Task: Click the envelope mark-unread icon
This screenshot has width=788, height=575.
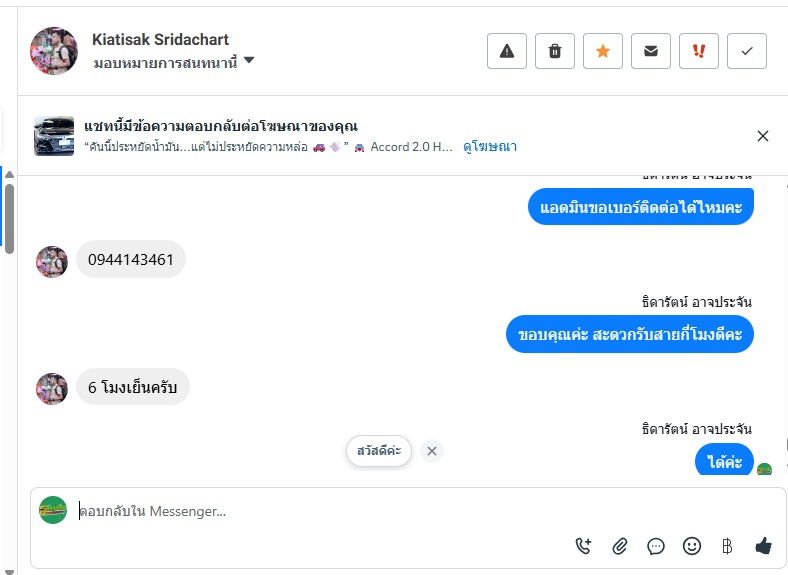Action: (651, 51)
